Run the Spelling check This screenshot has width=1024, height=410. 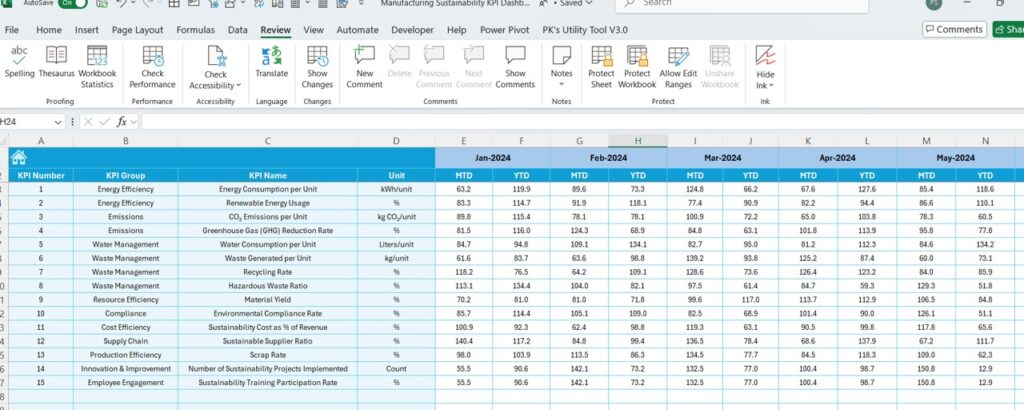tap(20, 63)
